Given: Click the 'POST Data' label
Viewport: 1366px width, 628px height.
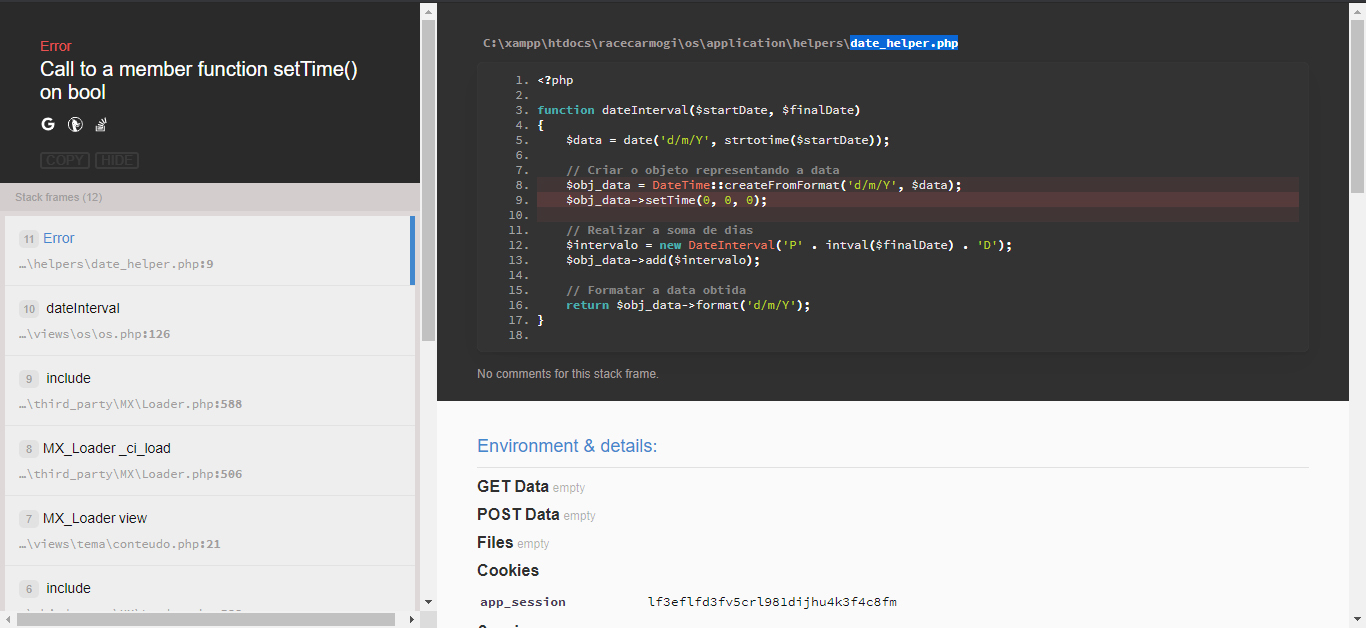Looking at the screenshot, I should pyautogui.click(x=518, y=515).
